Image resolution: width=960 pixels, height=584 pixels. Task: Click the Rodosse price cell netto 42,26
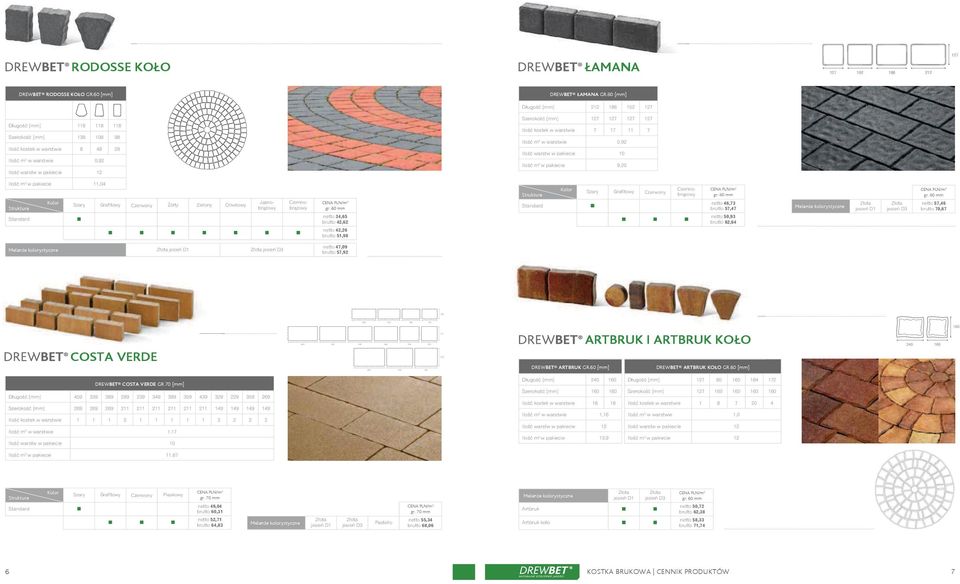[x=335, y=233]
